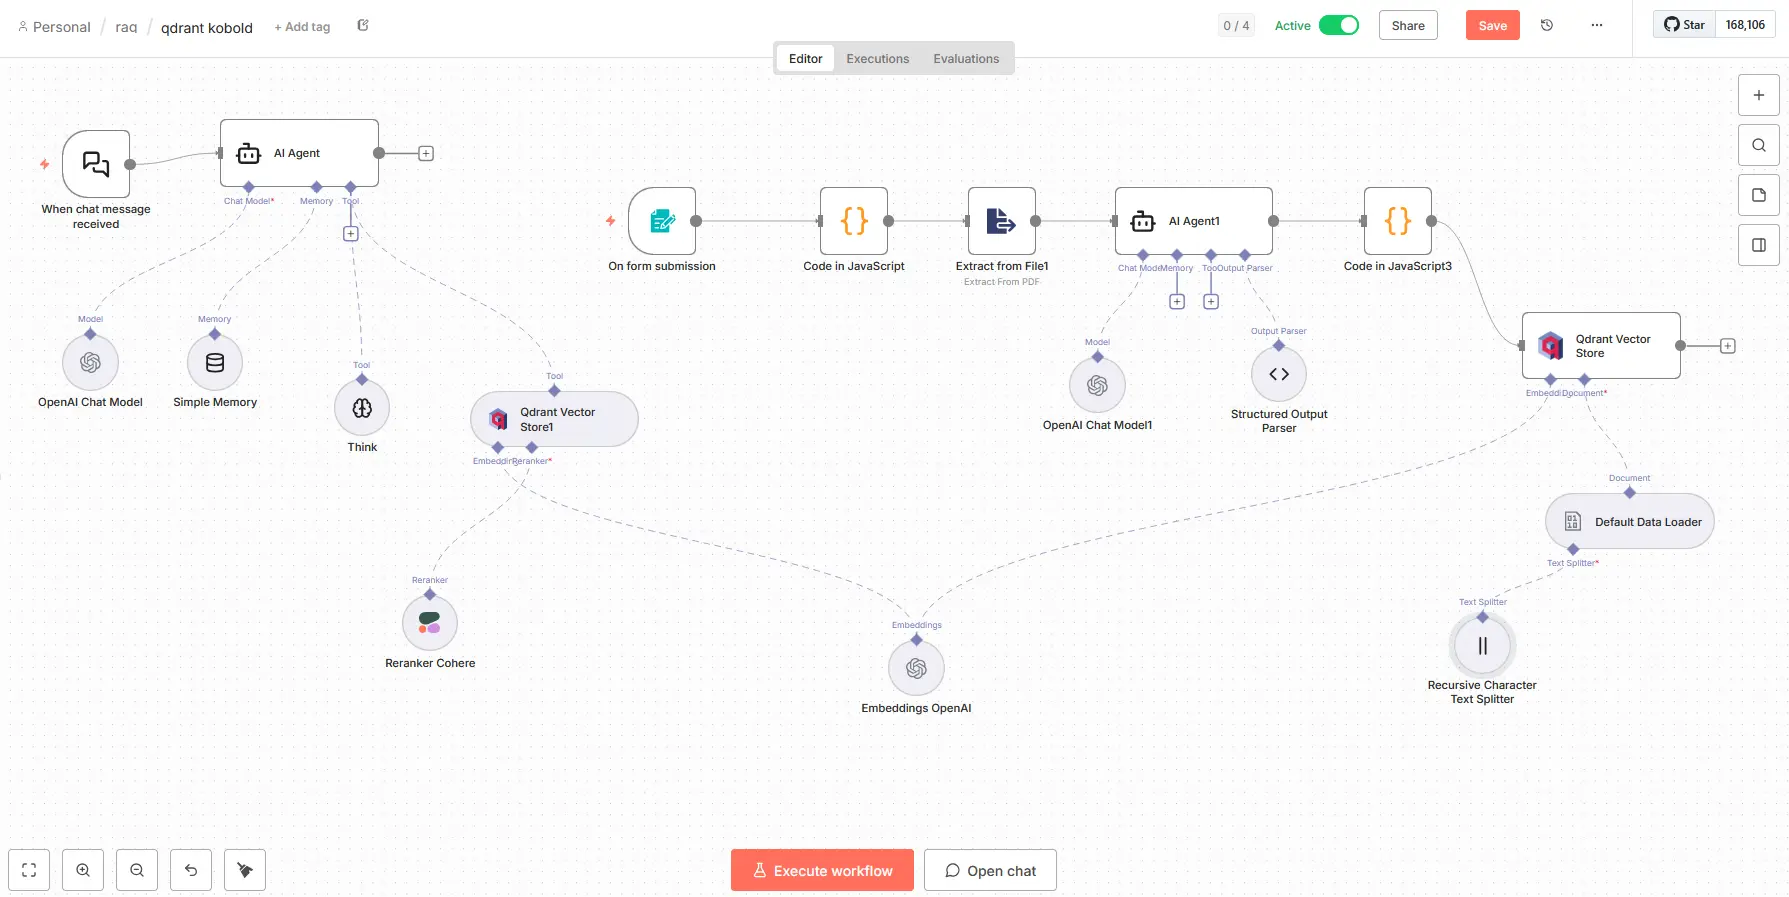The image size is (1789, 897).
Task: Click Add tag field
Action: point(302,27)
